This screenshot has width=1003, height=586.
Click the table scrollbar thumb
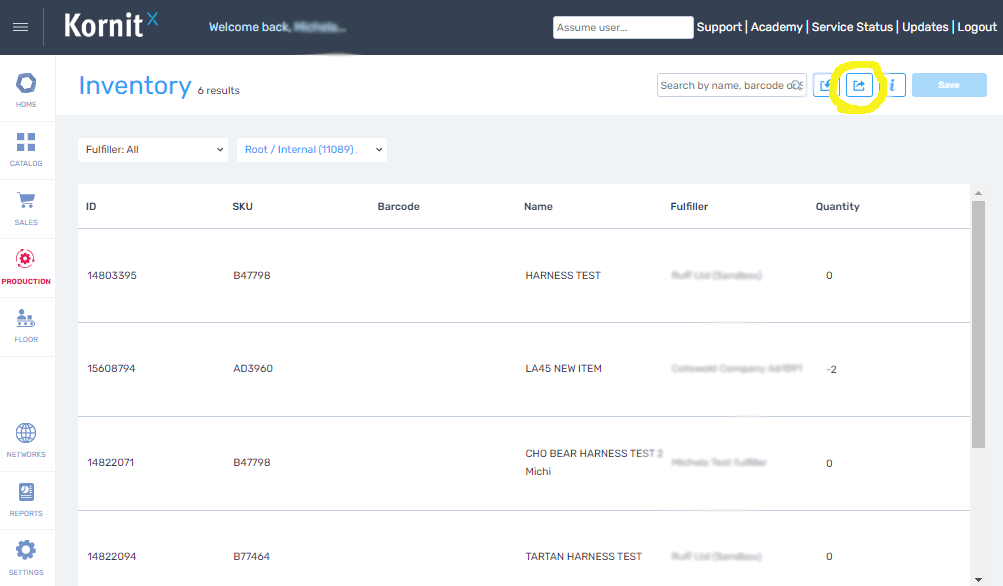(x=978, y=324)
